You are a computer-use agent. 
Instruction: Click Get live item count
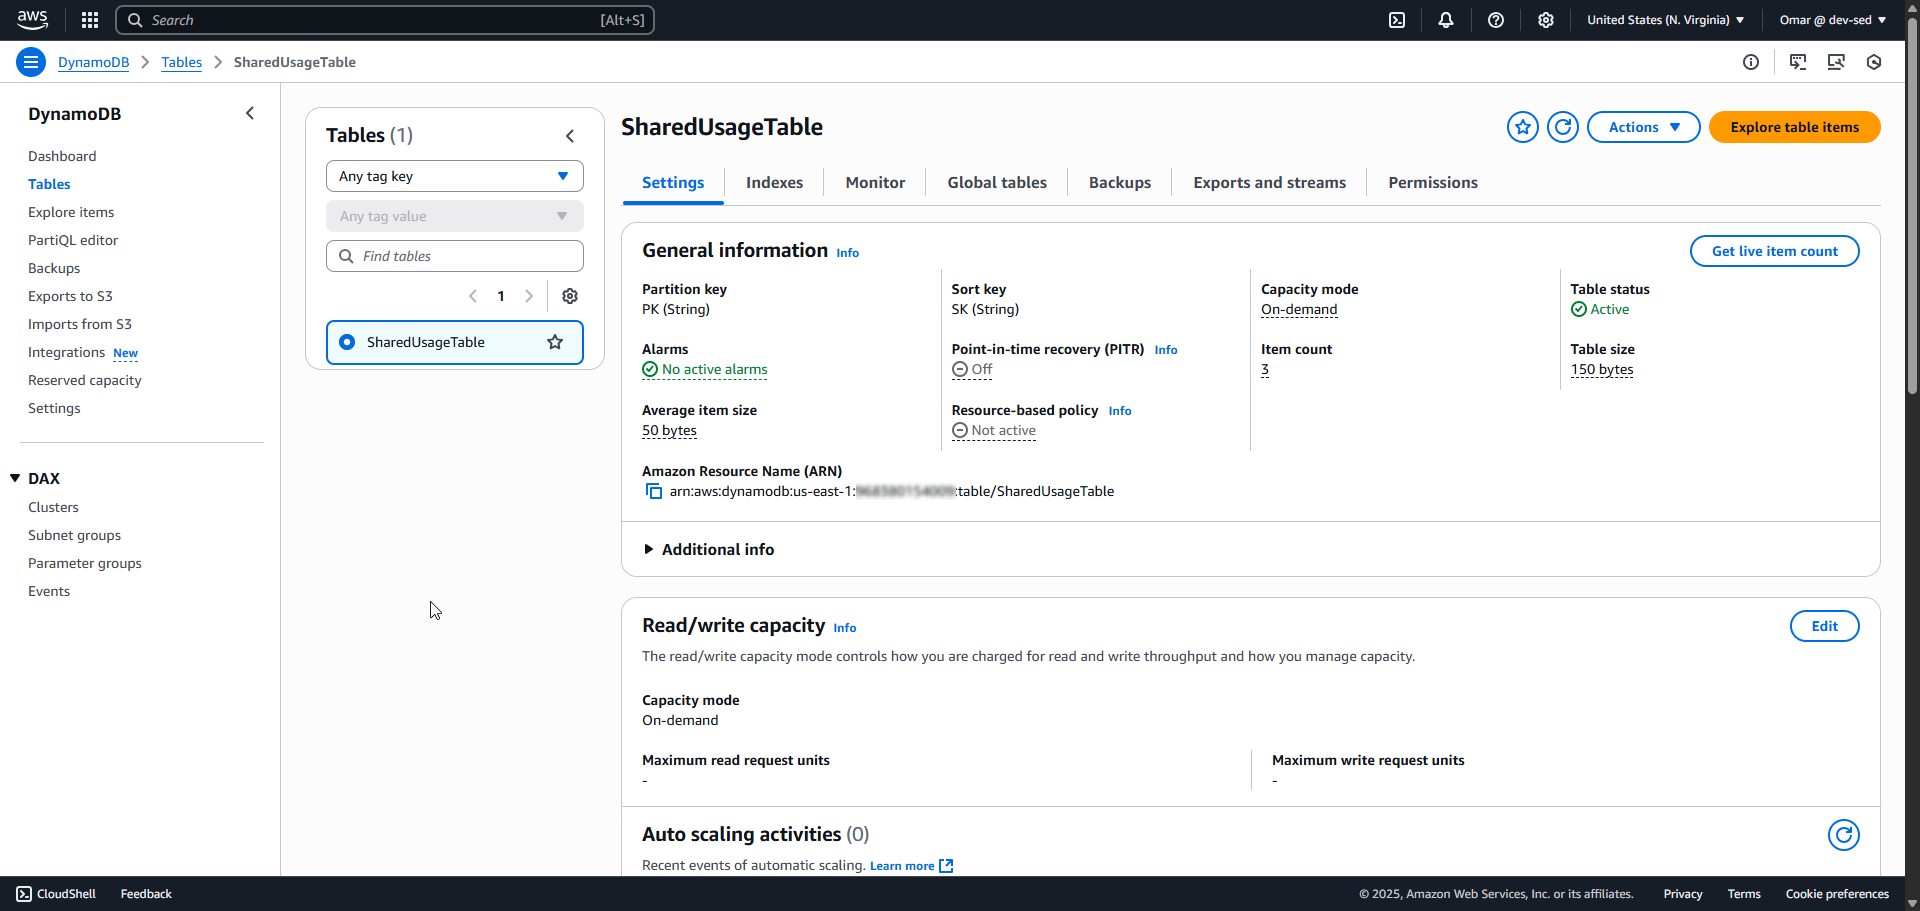pos(1774,251)
